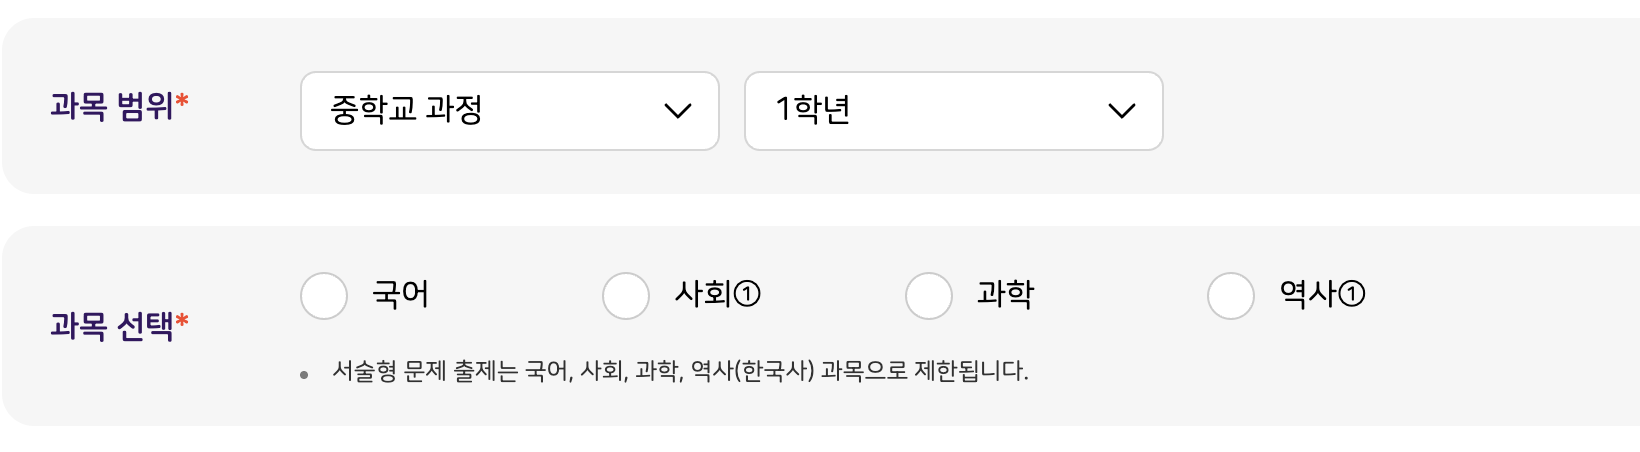Click the 사회 subject label text

click(x=704, y=294)
